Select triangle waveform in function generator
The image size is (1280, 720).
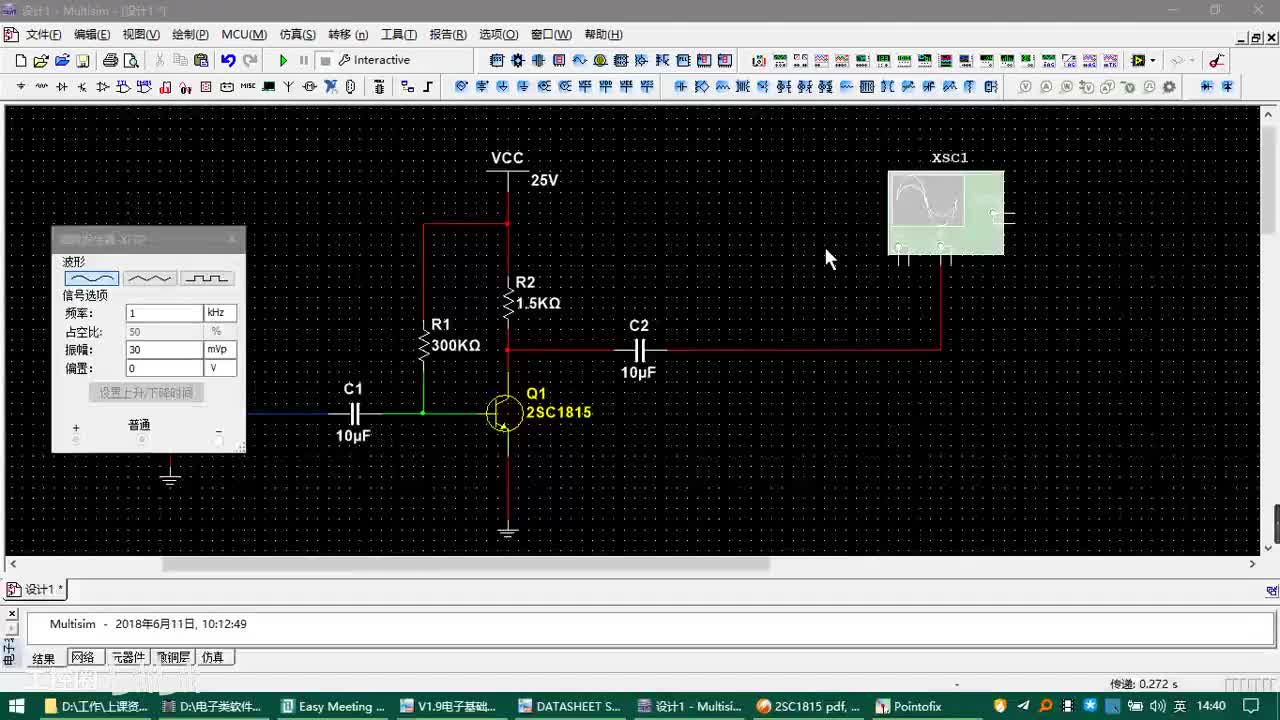click(x=149, y=279)
